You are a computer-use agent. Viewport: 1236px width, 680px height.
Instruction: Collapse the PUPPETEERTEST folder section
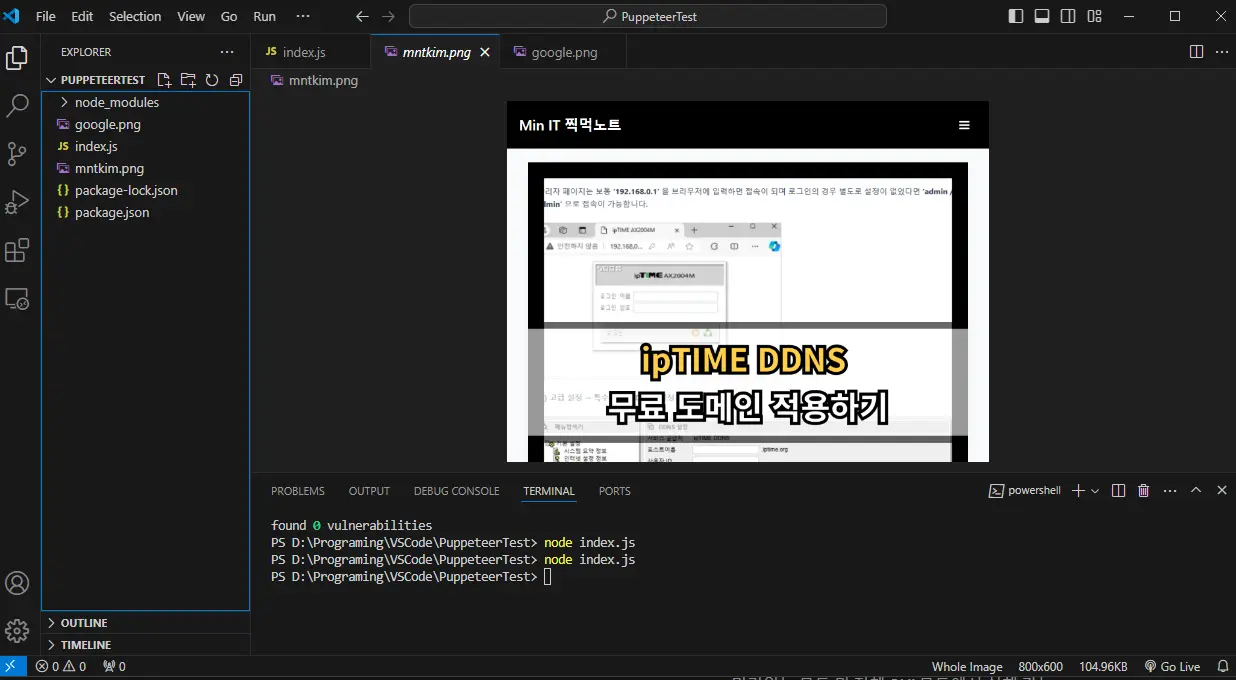click(98, 80)
